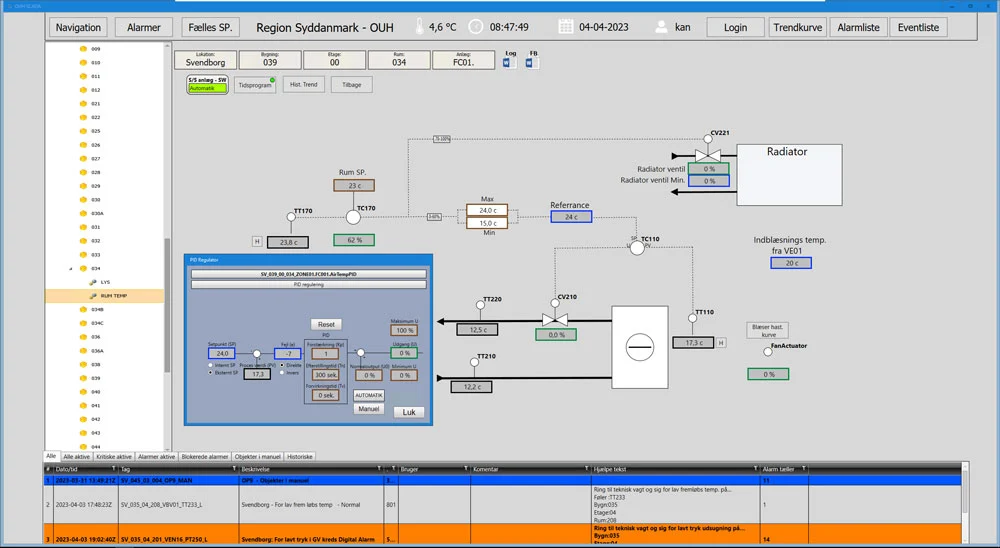Switch to the Kritiske aktive tab

[113, 456]
